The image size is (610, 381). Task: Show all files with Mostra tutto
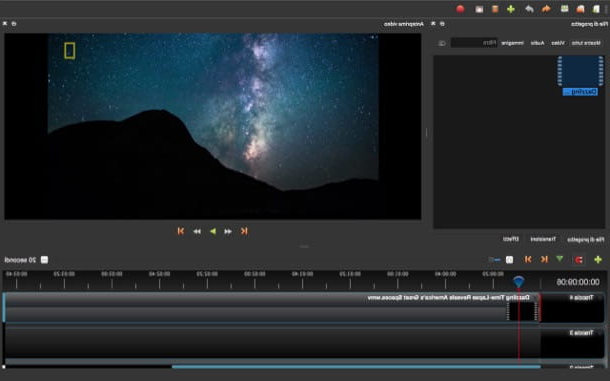tap(586, 43)
